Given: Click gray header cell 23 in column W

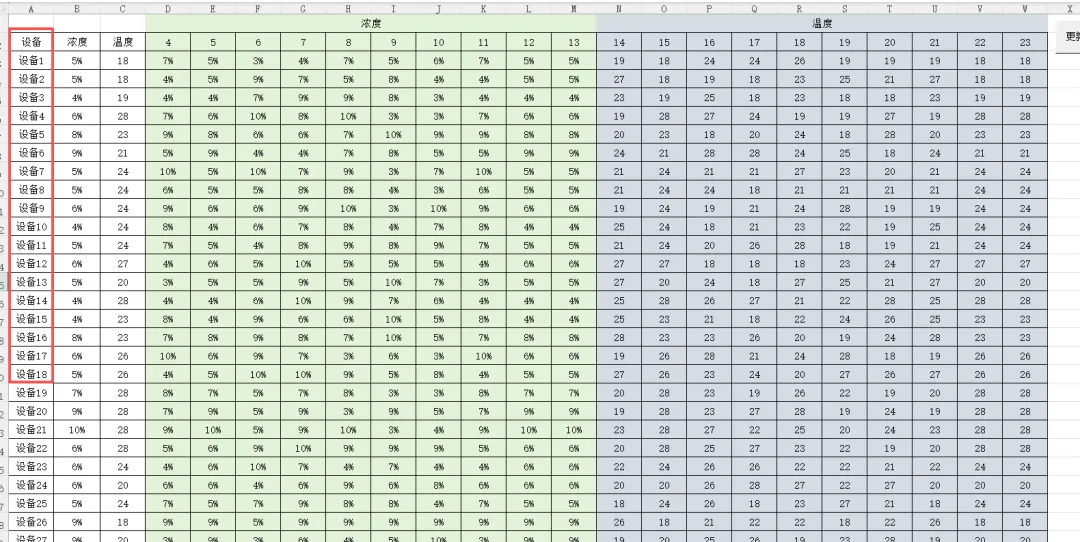Looking at the screenshot, I should [1026, 42].
